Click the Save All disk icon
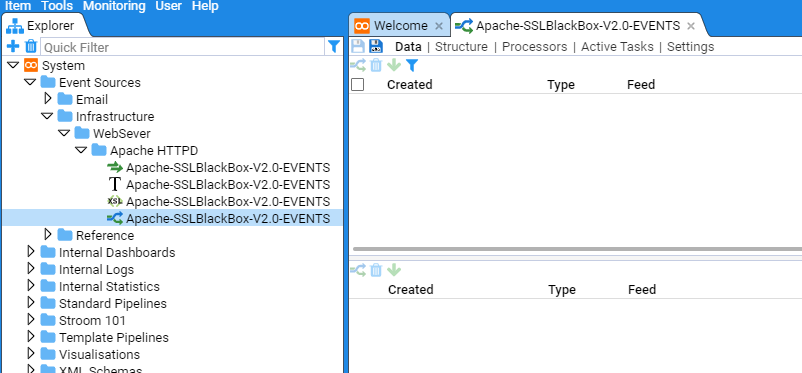Image resolution: width=802 pixels, height=373 pixels. pyautogui.click(x=376, y=47)
